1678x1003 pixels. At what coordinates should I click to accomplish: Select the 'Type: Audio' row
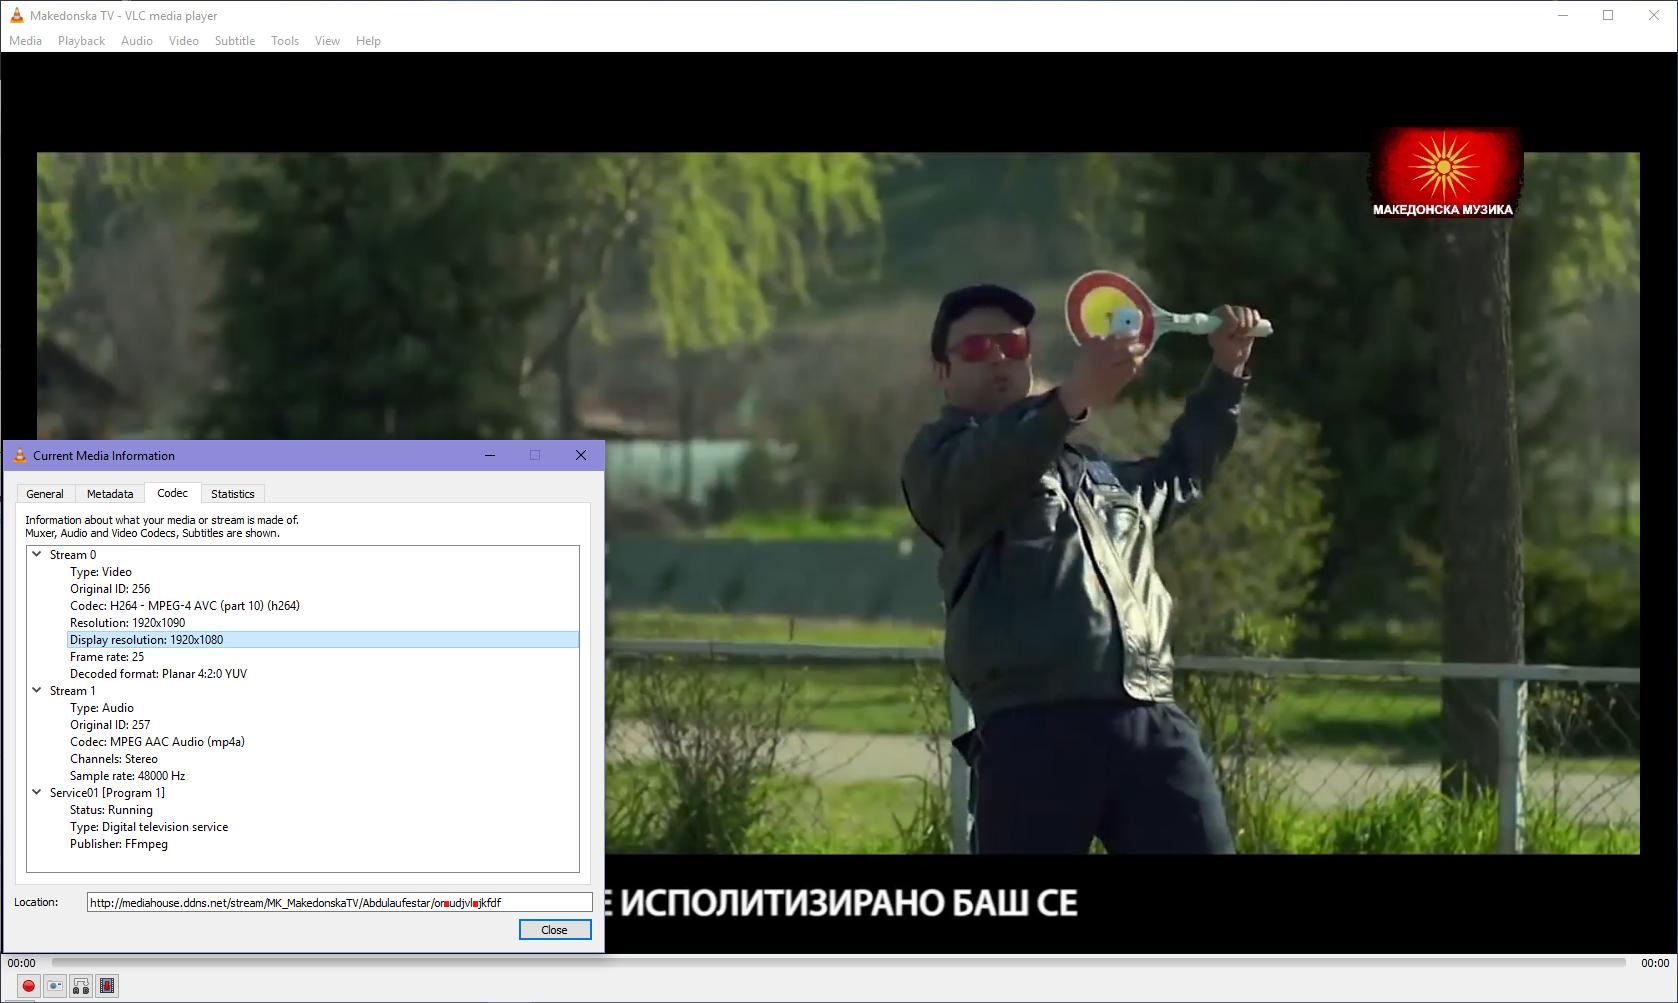(323, 708)
